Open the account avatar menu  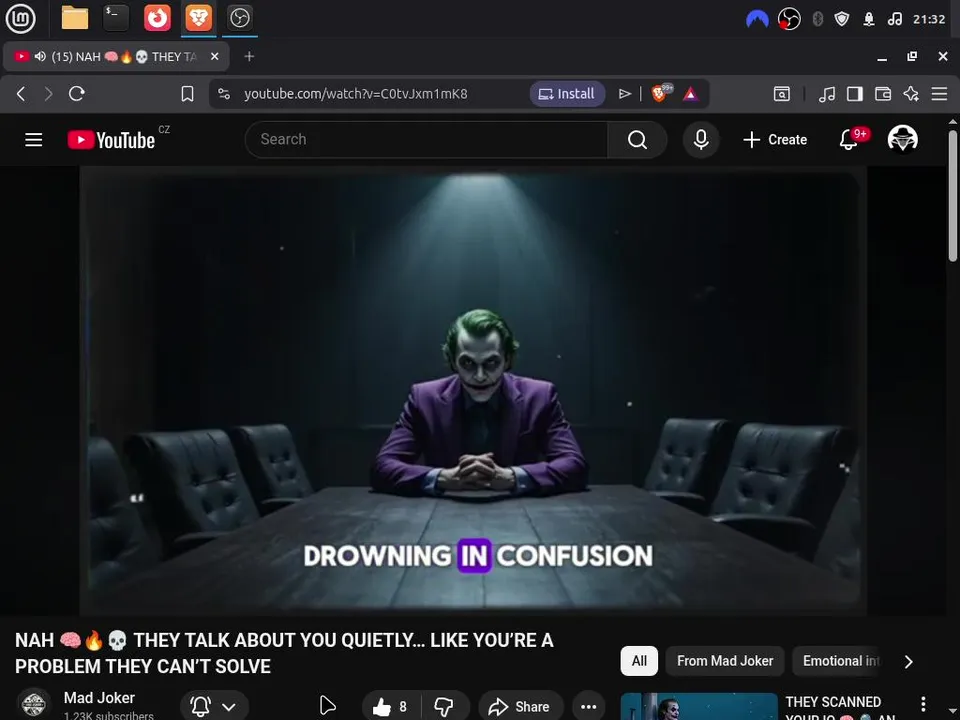pyautogui.click(x=903, y=139)
